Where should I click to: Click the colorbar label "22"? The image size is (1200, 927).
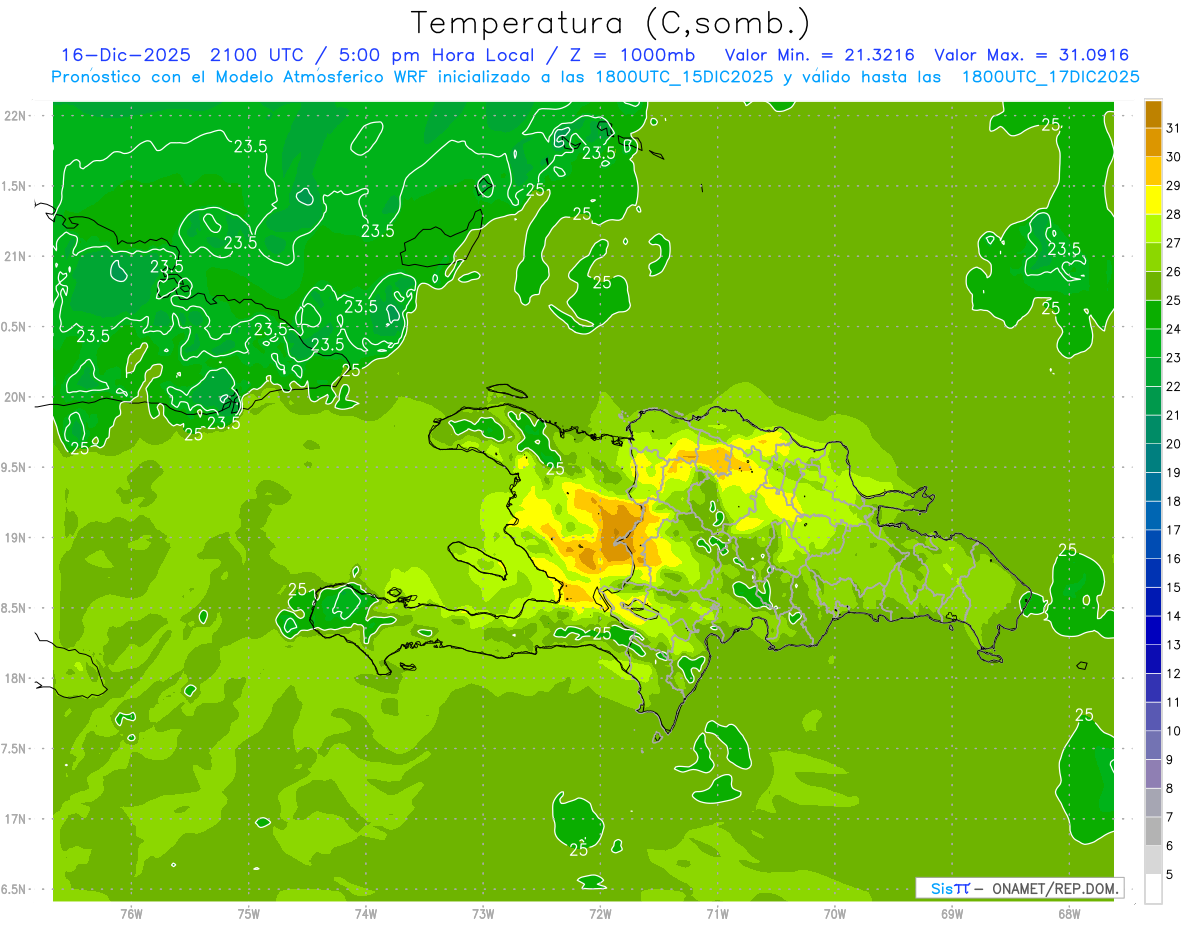pos(1173,387)
